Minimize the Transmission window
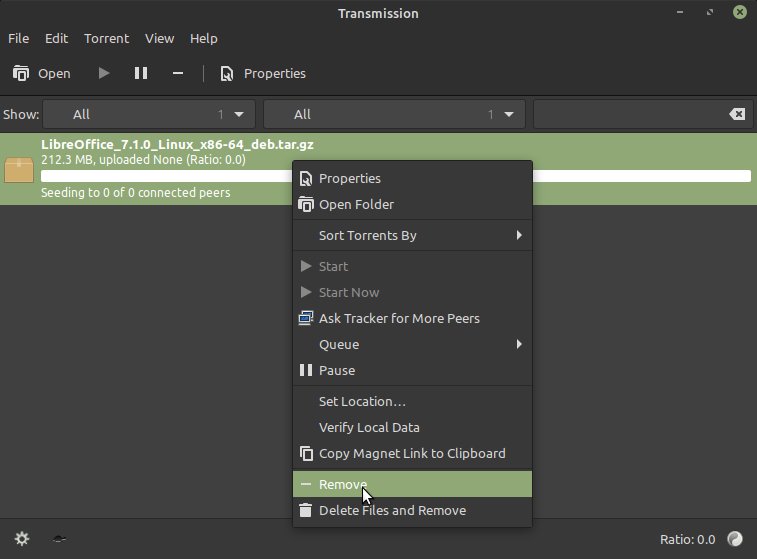 pos(680,12)
